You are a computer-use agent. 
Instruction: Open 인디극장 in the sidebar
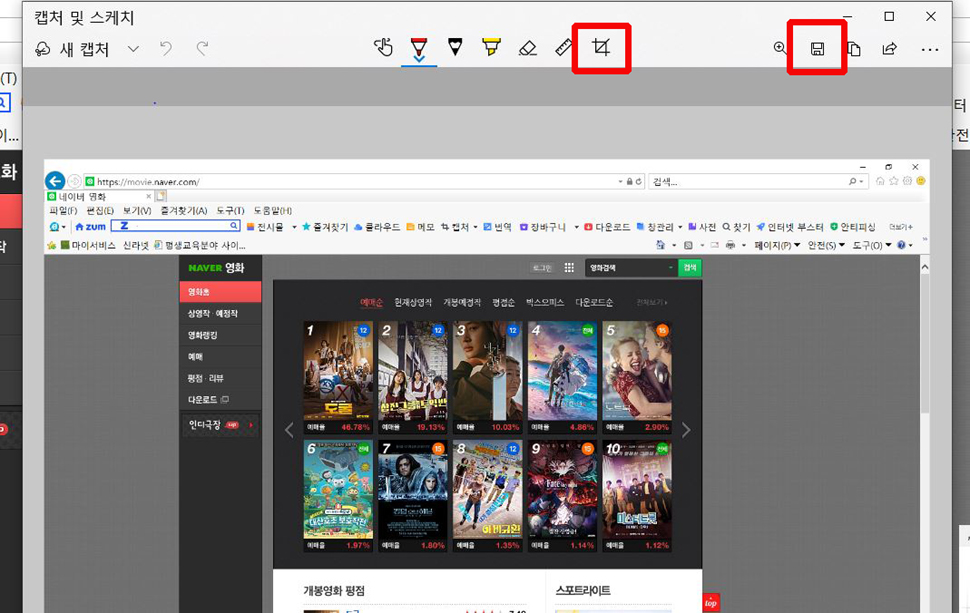point(205,424)
